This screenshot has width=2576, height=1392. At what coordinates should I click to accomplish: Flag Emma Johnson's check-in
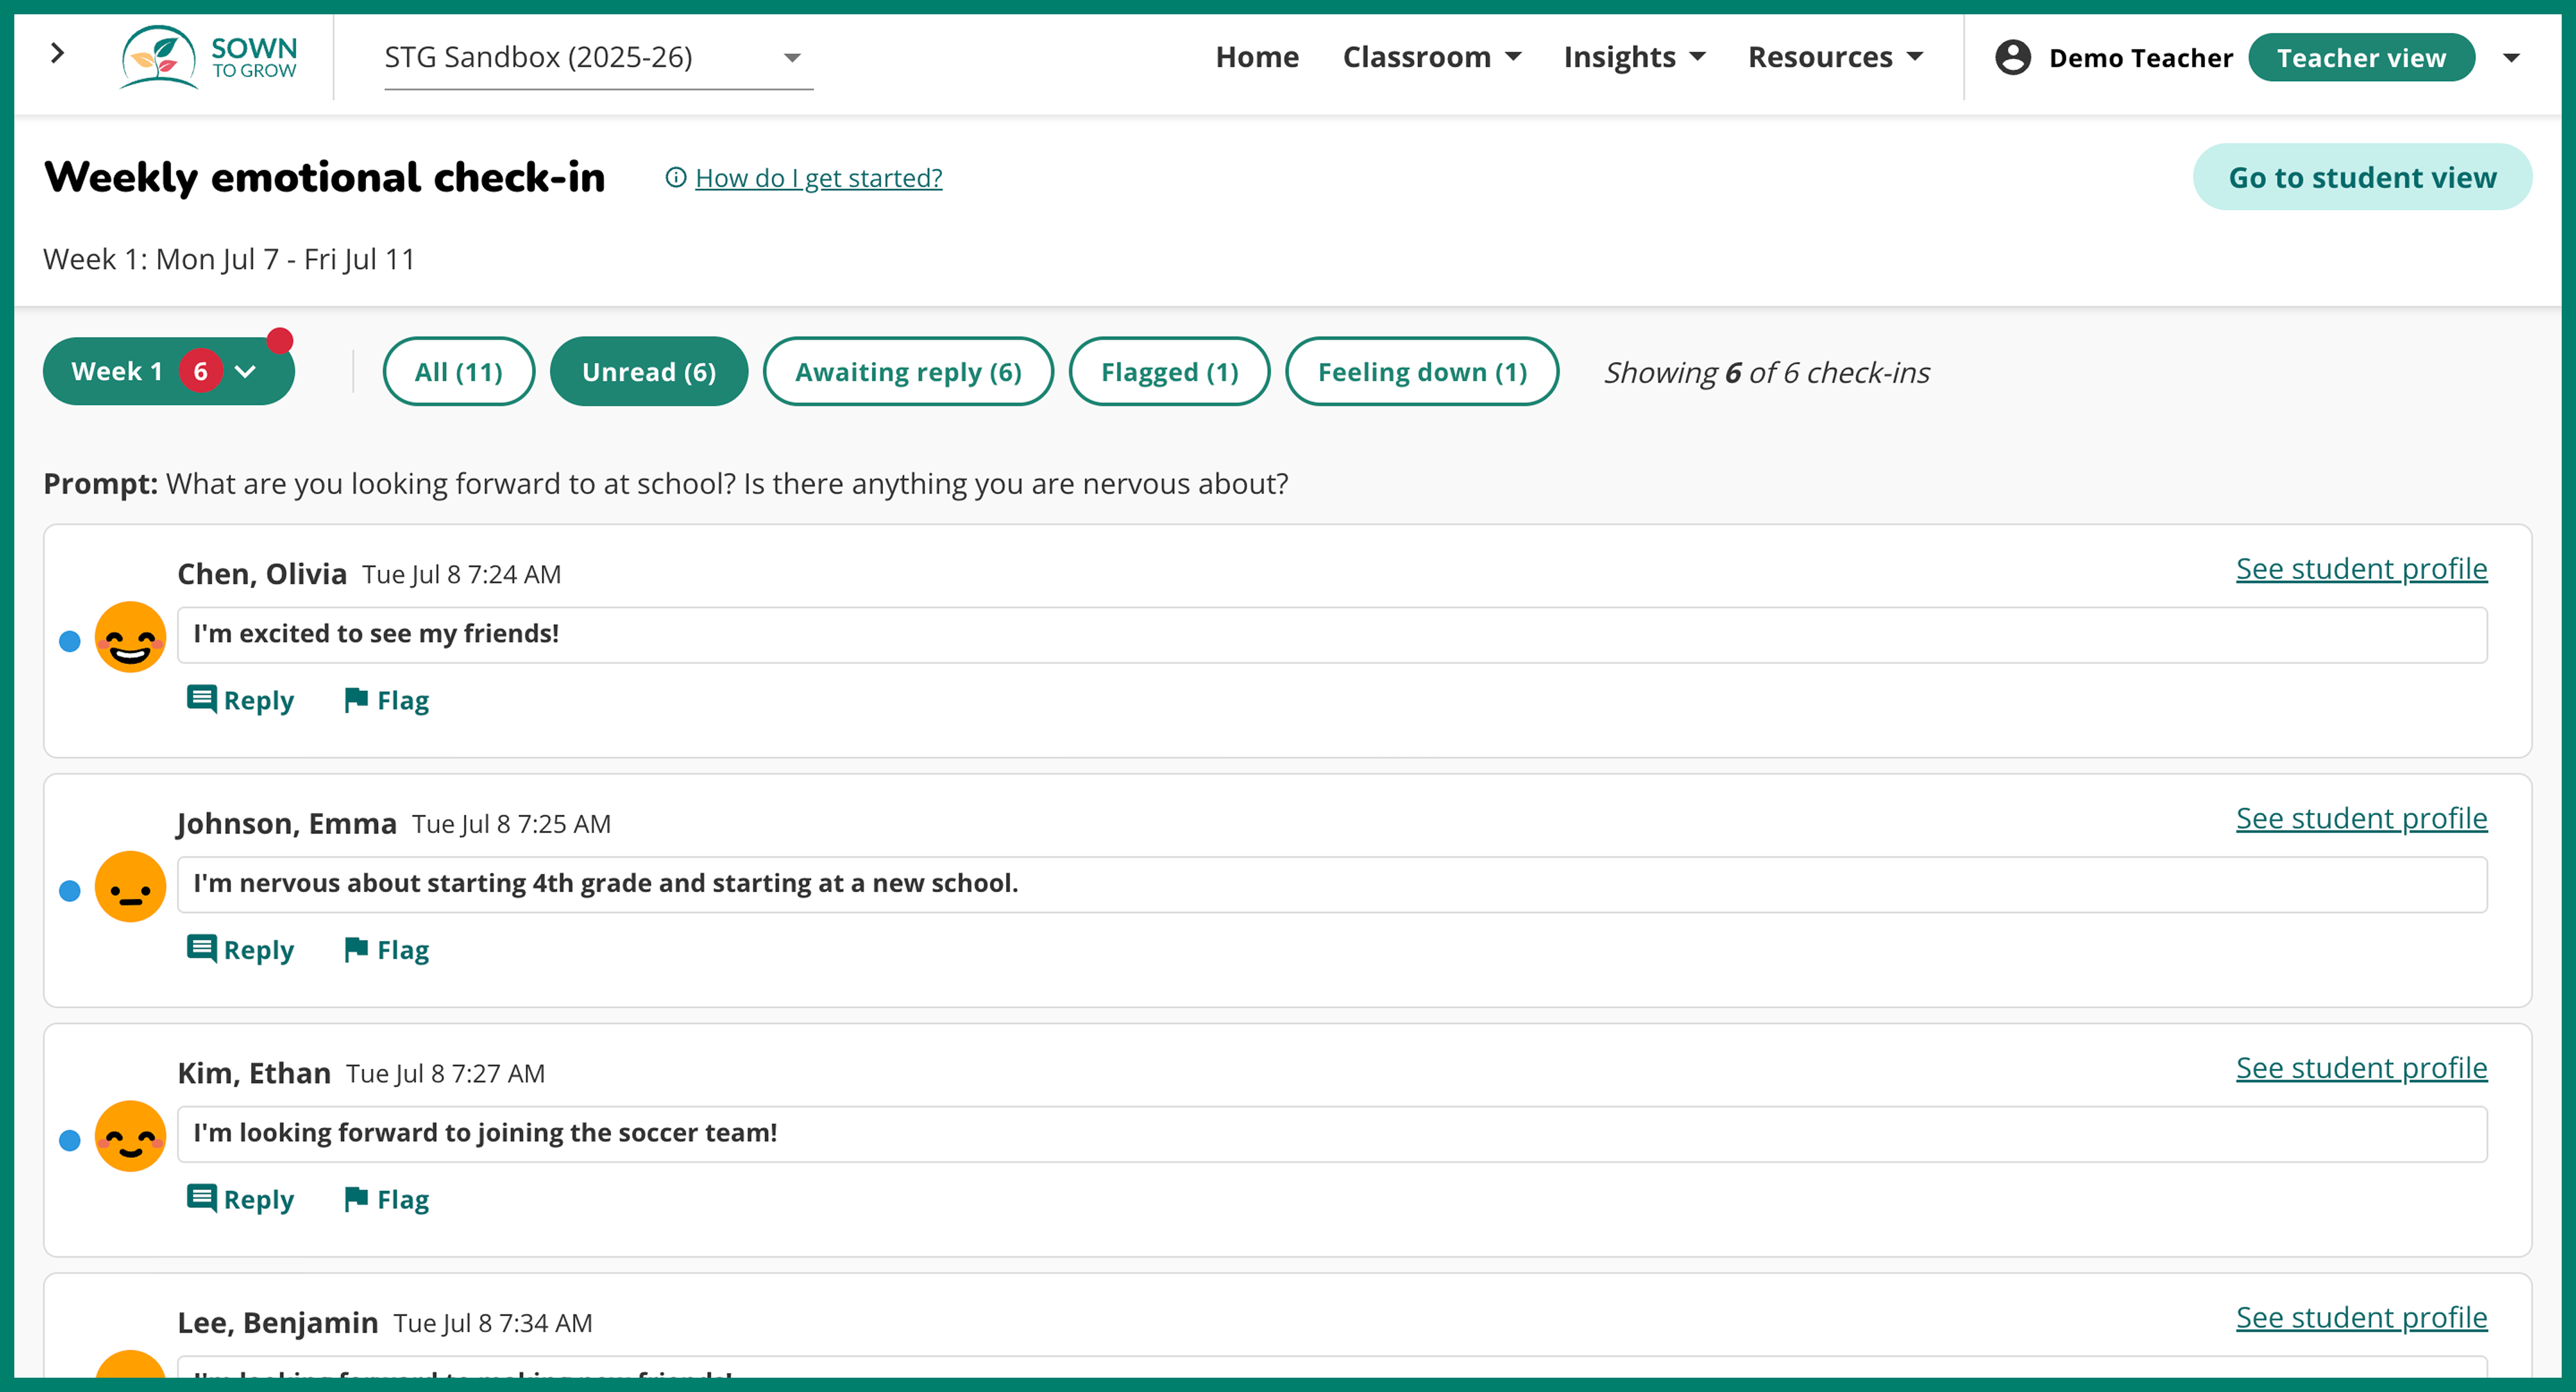click(x=386, y=949)
